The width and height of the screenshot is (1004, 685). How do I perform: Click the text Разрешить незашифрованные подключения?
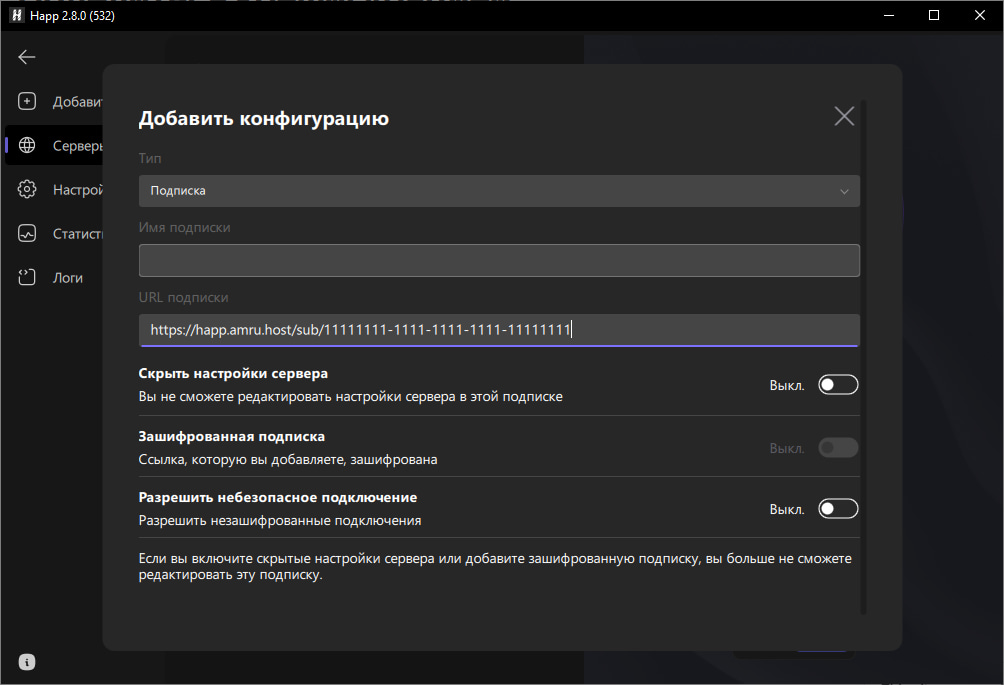280,520
